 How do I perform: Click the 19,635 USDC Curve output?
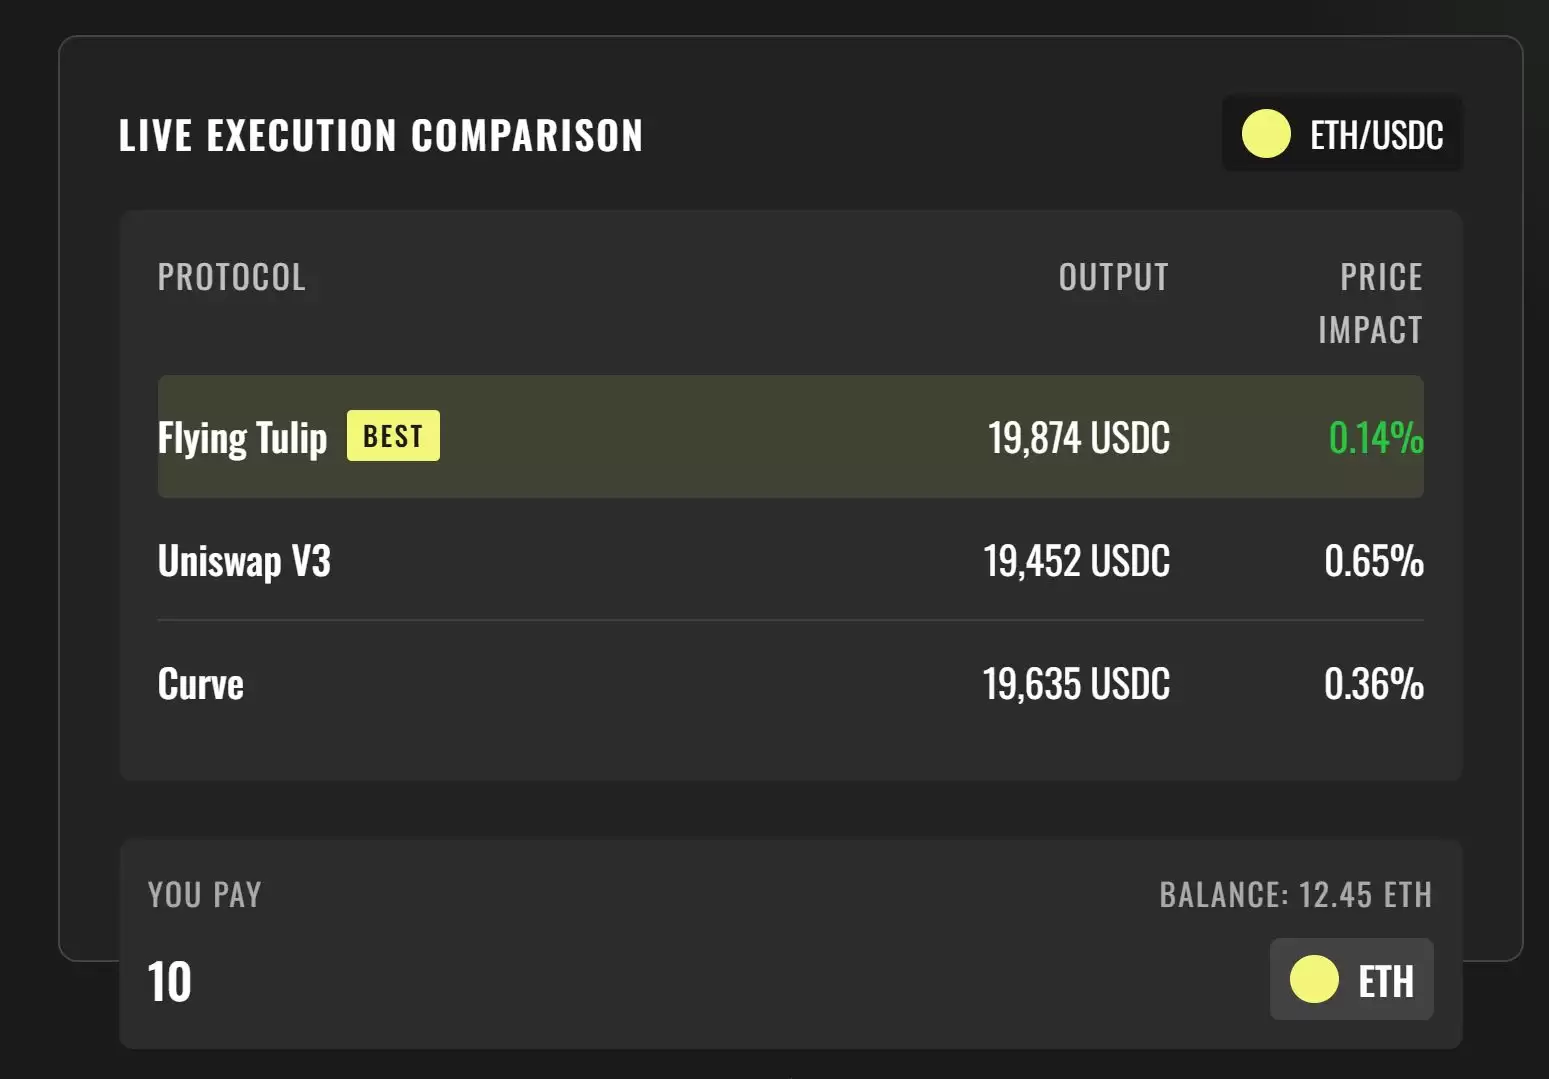click(x=1076, y=684)
